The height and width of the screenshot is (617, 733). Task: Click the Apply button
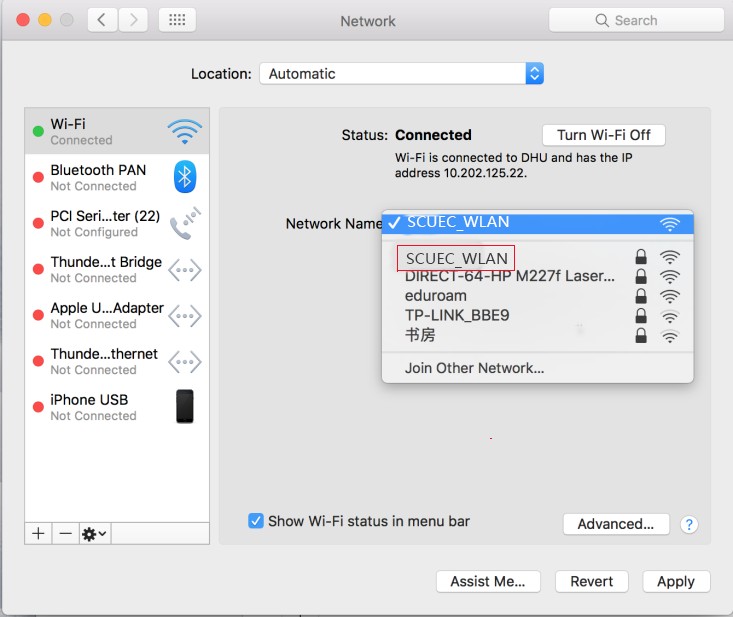[x=675, y=581]
